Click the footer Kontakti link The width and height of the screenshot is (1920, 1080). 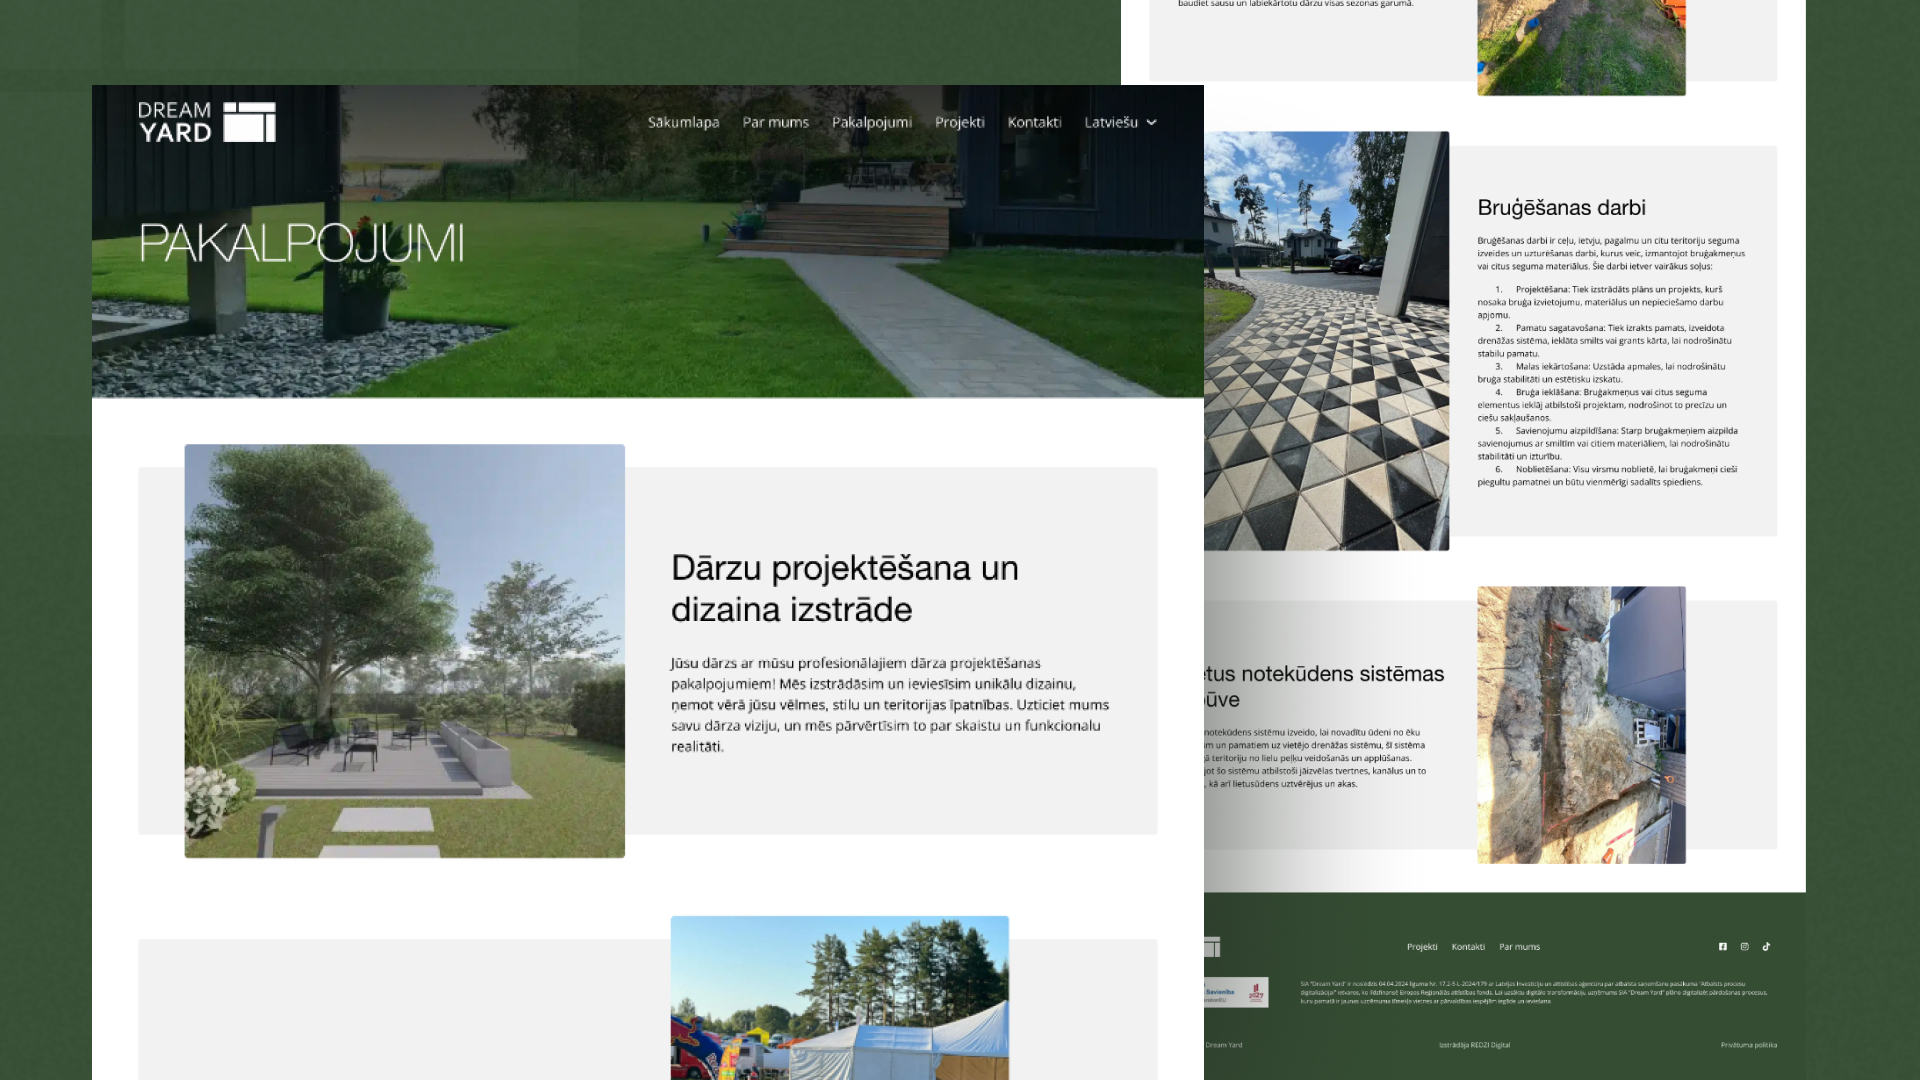(1468, 946)
